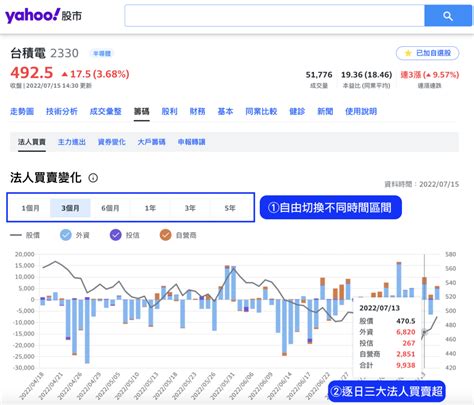Click the 半導體 industry tag
Screen dimensions: 474x405
tap(102, 53)
